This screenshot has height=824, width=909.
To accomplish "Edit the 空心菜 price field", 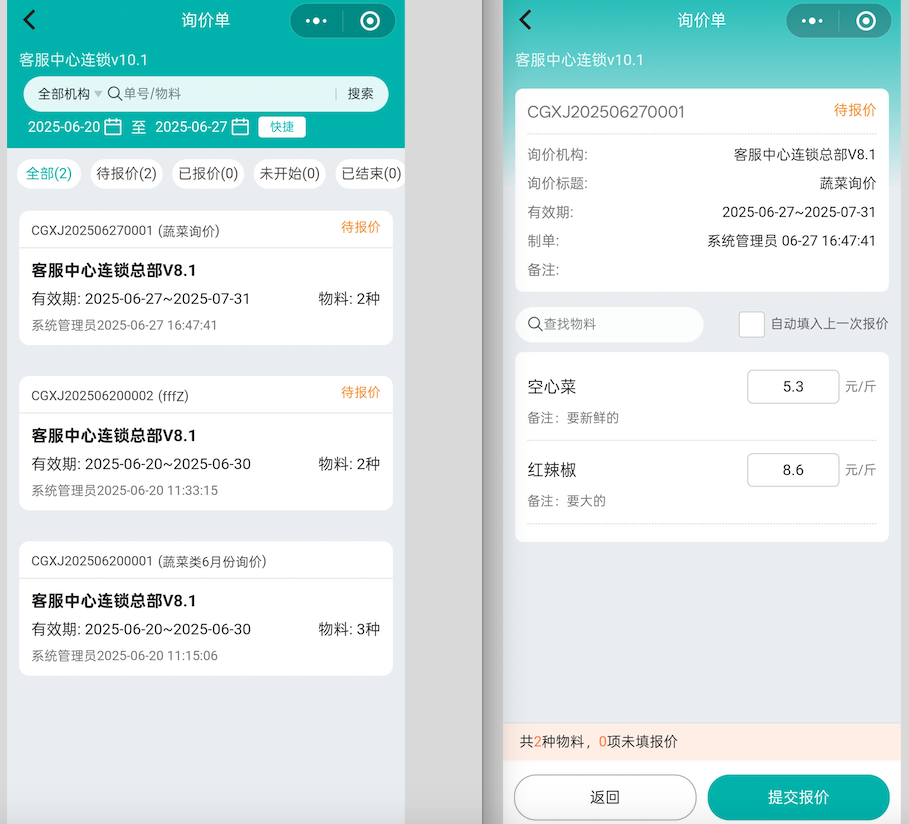I will (792, 387).
